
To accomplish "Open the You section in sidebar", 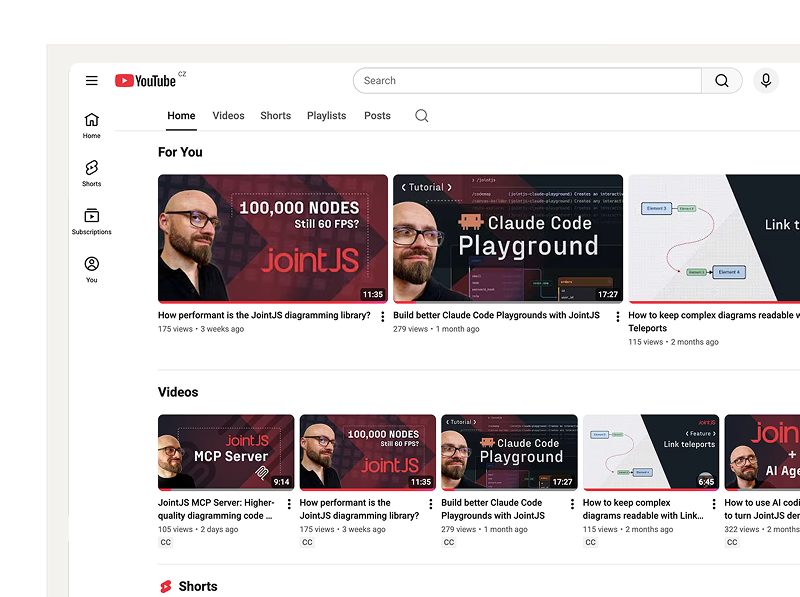I will [x=92, y=269].
